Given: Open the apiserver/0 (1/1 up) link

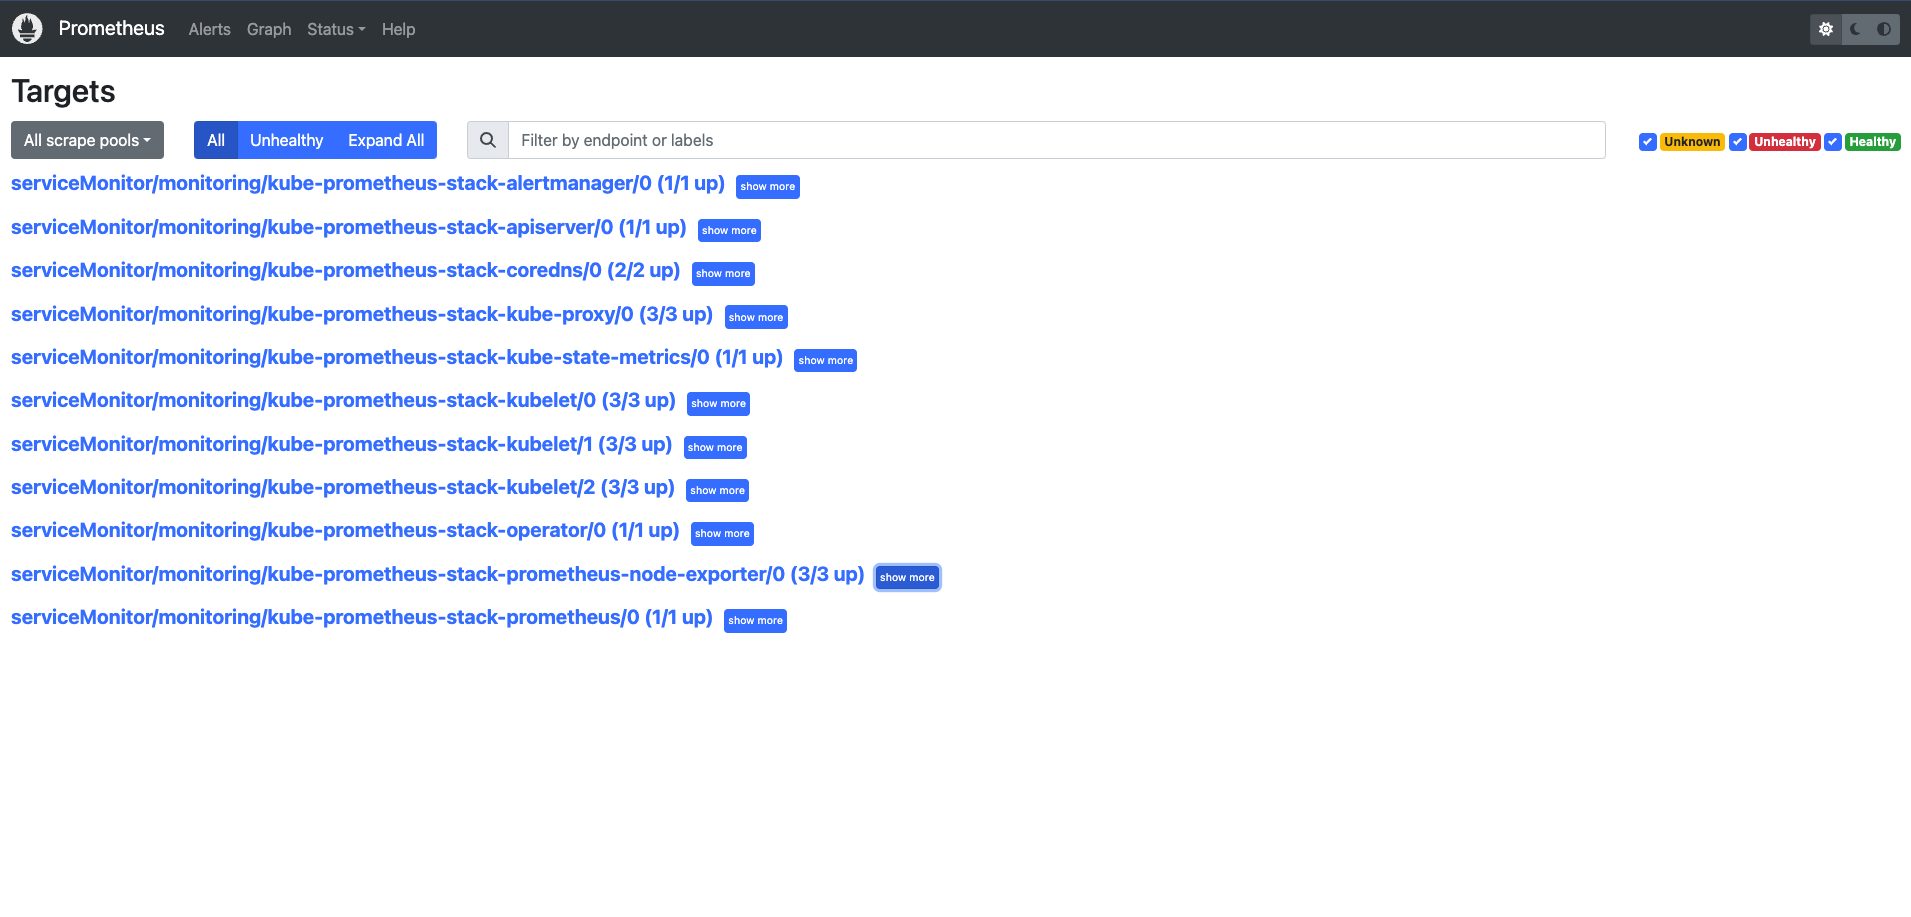Looking at the screenshot, I should click(349, 228).
